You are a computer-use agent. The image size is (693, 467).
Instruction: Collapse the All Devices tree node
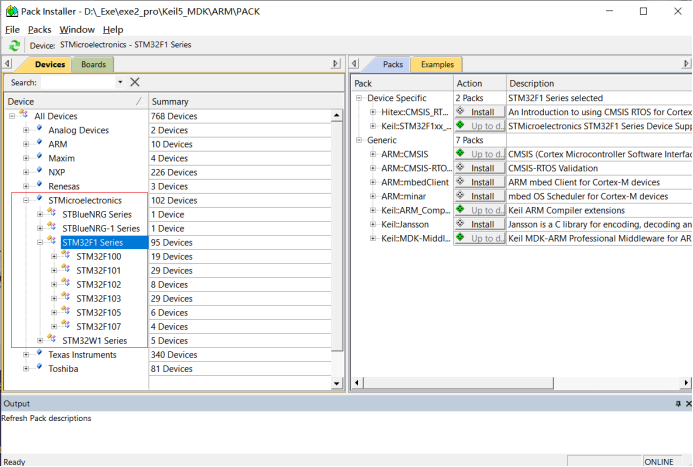[12, 116]
